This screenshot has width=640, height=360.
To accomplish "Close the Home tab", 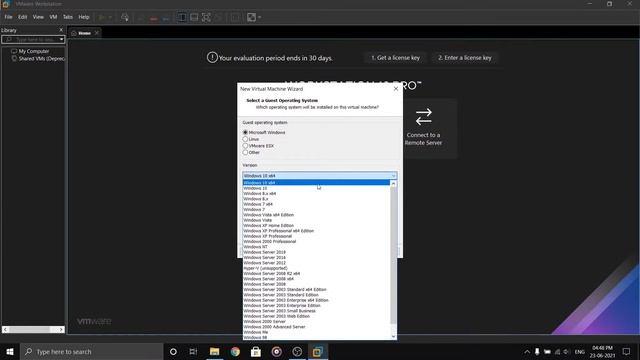I will coord(97,33).
